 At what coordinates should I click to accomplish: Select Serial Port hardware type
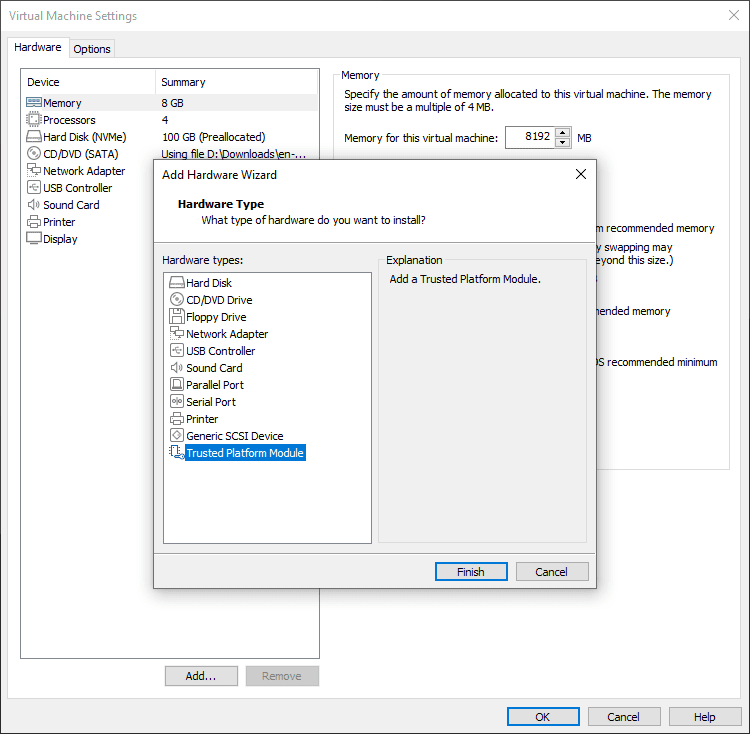(211, 402)
